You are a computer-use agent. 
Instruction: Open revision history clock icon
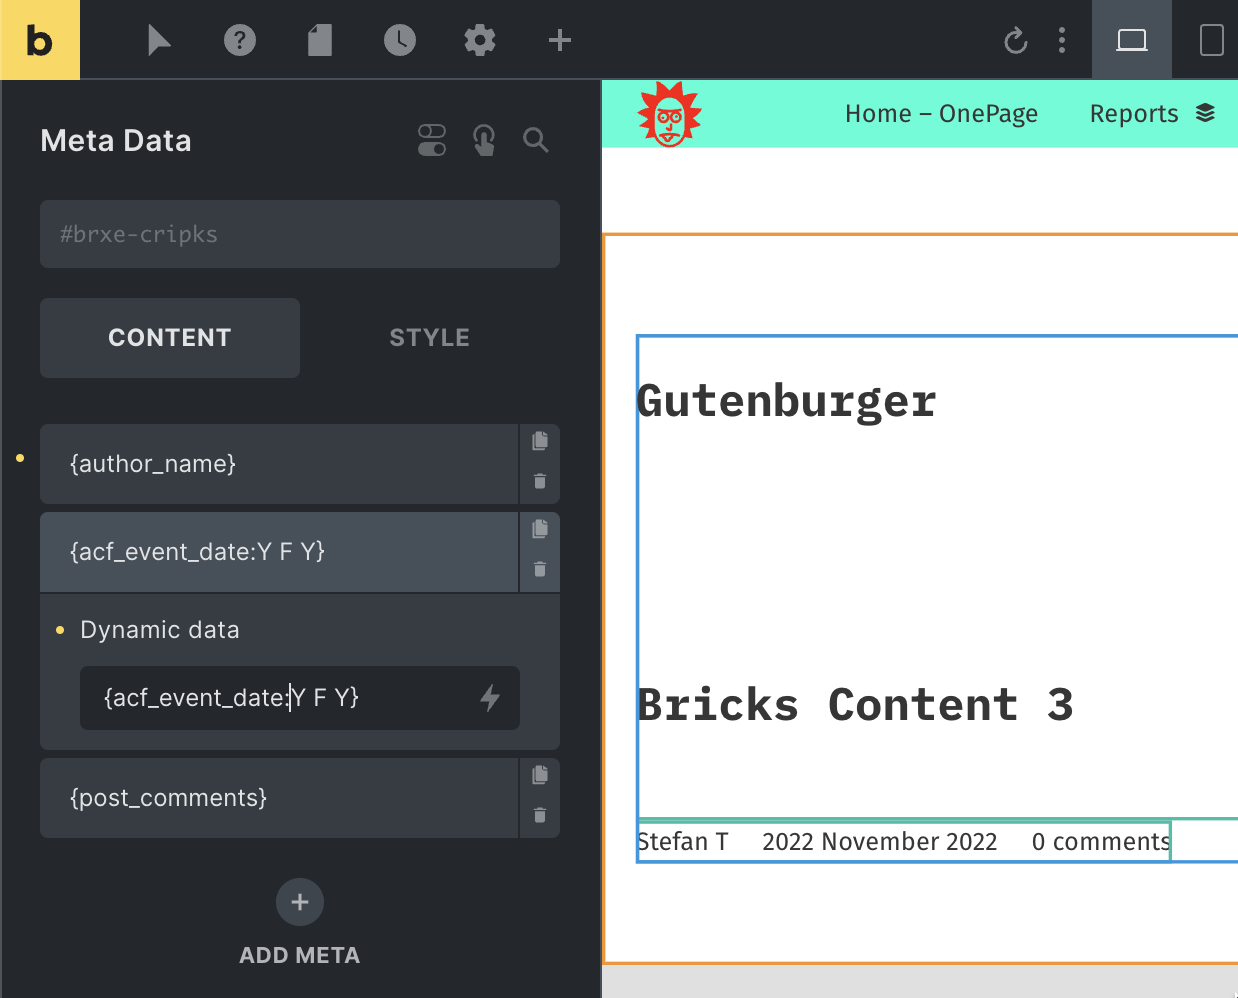tap(400, 40)
